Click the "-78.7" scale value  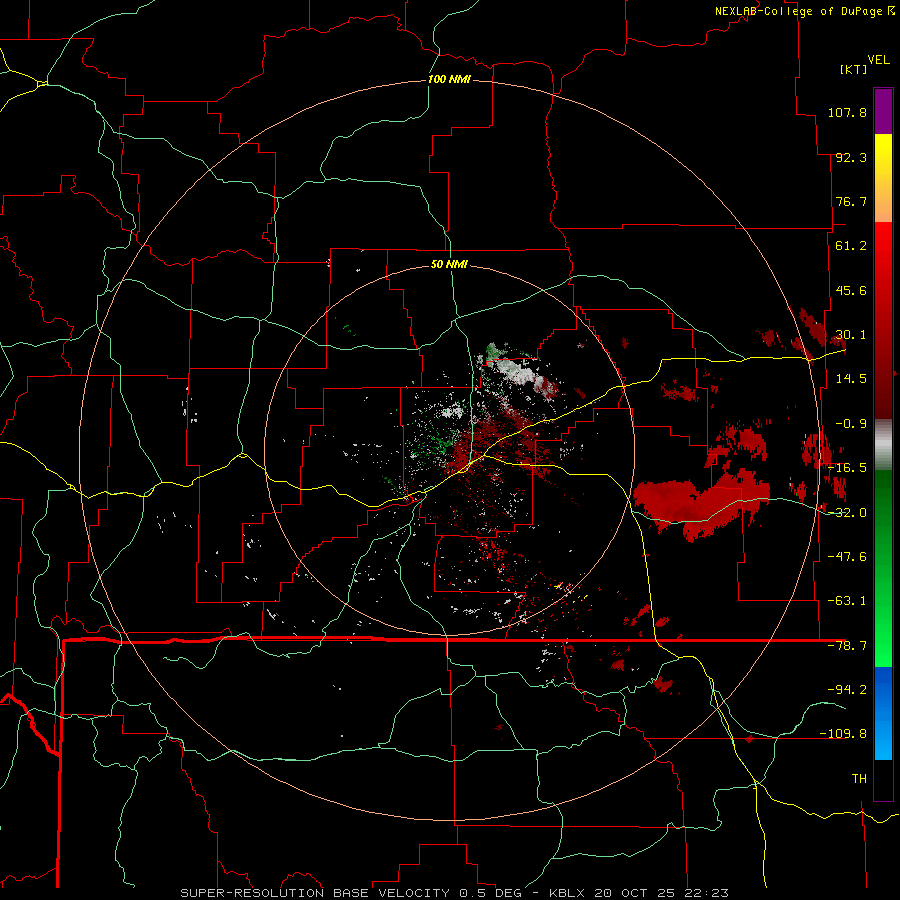(847, 646)
